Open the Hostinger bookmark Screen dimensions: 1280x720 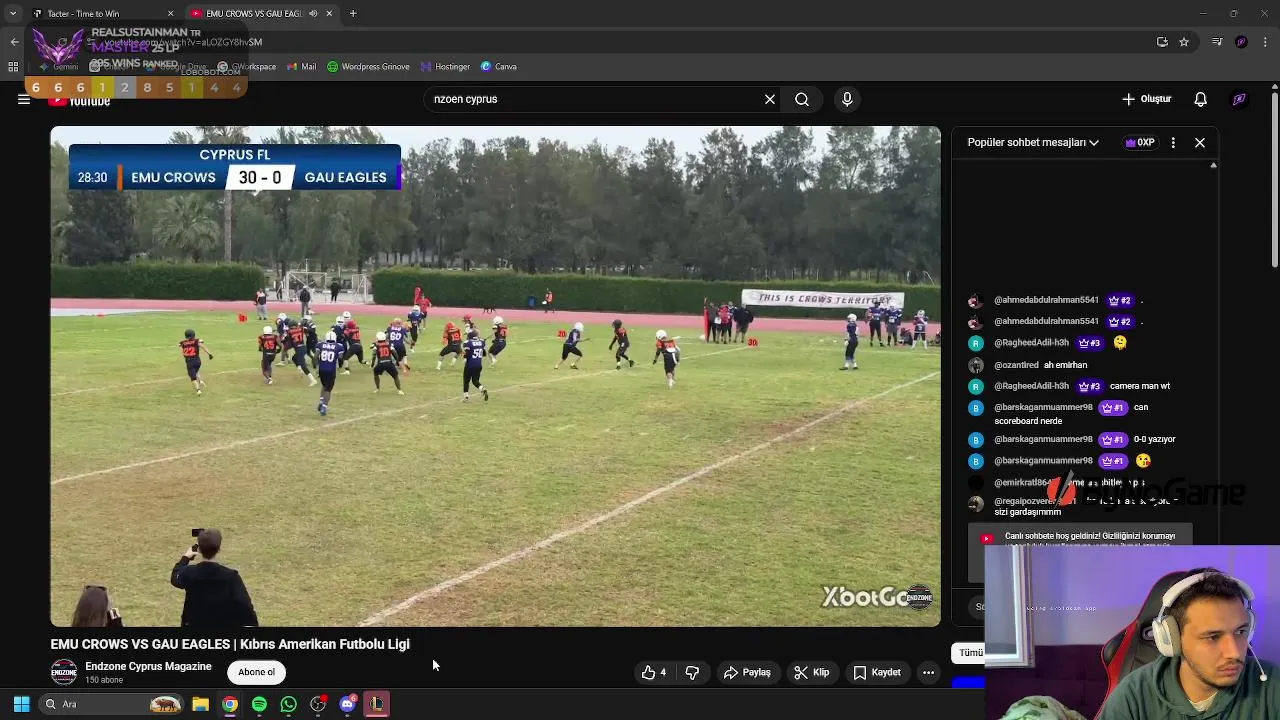445,67
